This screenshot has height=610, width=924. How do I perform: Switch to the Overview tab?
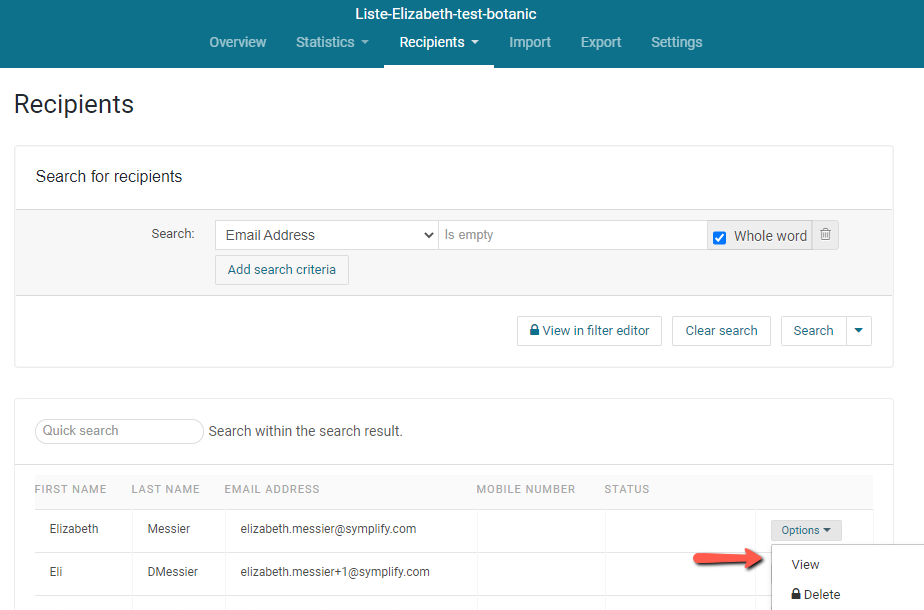[237, 42]
